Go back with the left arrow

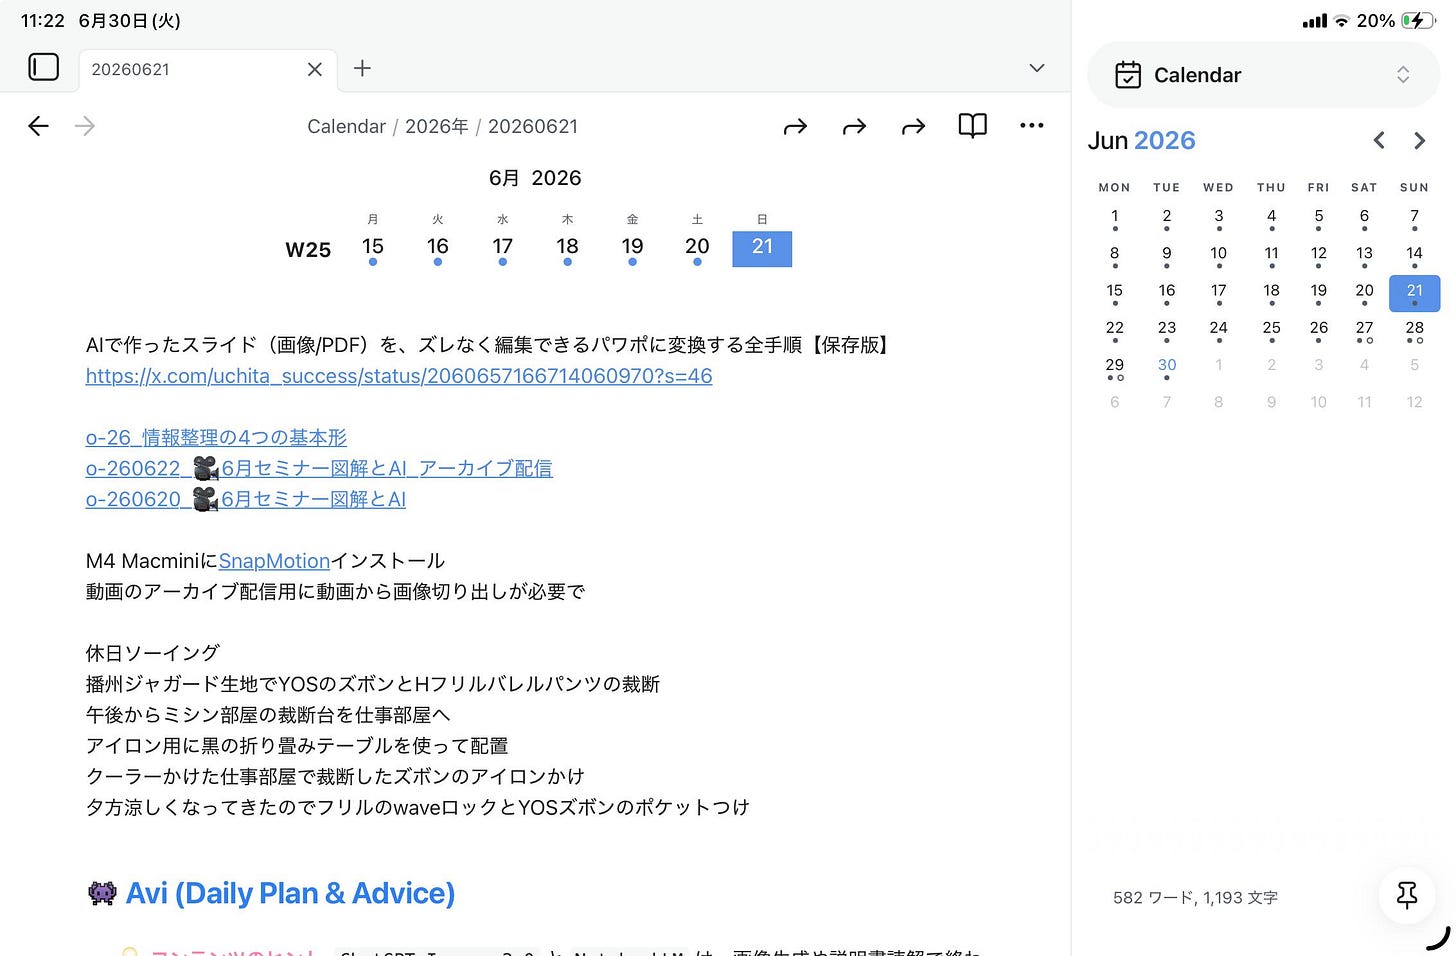38,126
